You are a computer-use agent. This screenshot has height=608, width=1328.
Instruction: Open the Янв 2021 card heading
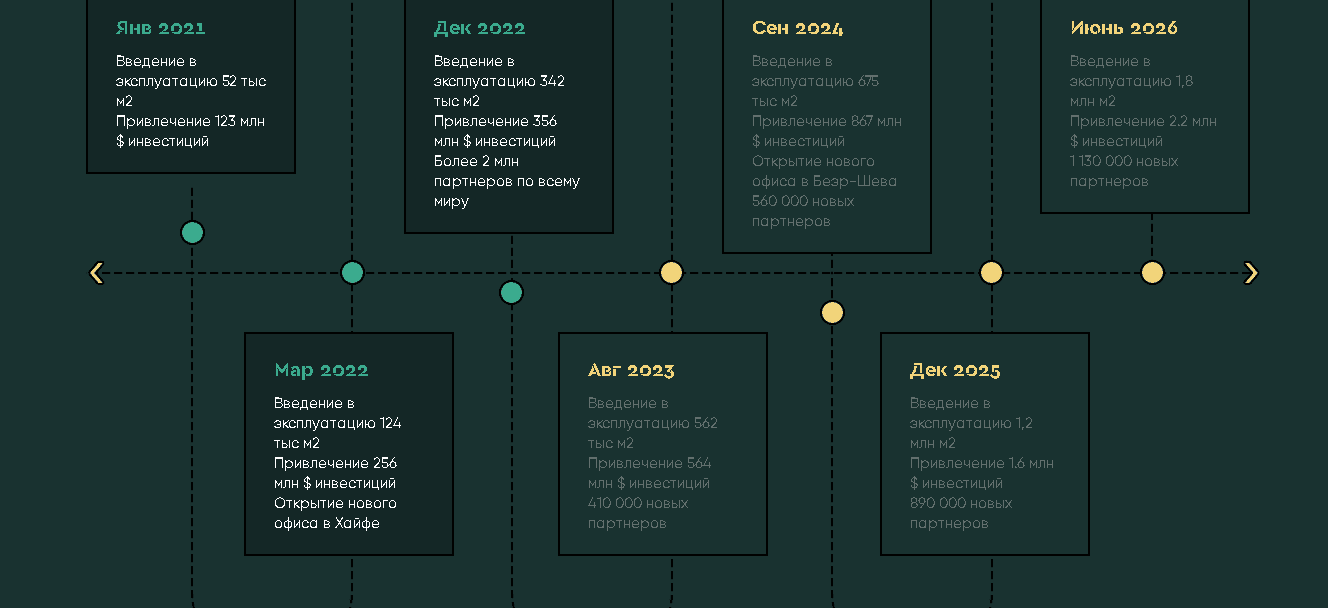point(160,28)
